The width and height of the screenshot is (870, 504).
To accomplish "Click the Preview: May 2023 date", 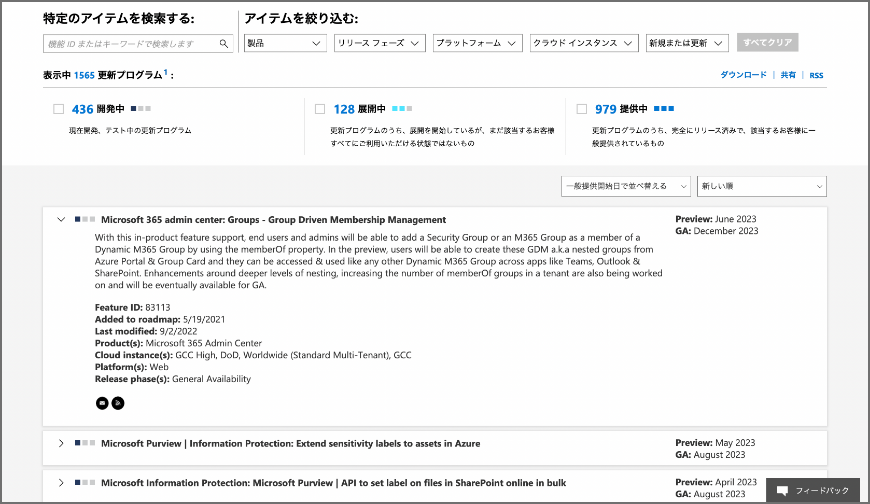I will pyautogui.click(x=715, y=443).
